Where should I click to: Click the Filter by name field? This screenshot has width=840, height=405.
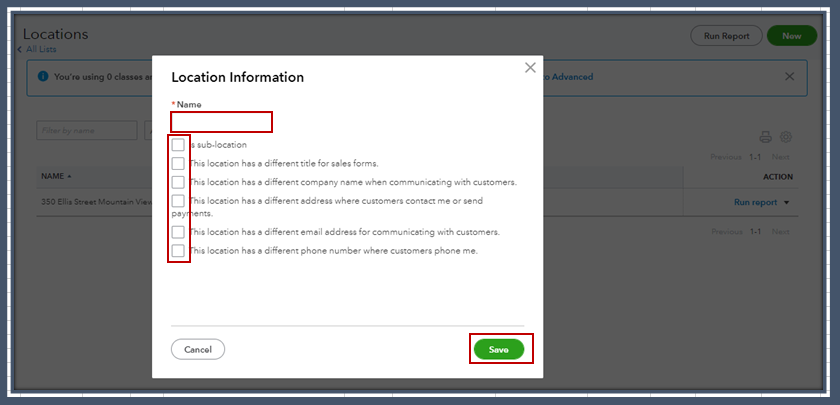[87, 131]
